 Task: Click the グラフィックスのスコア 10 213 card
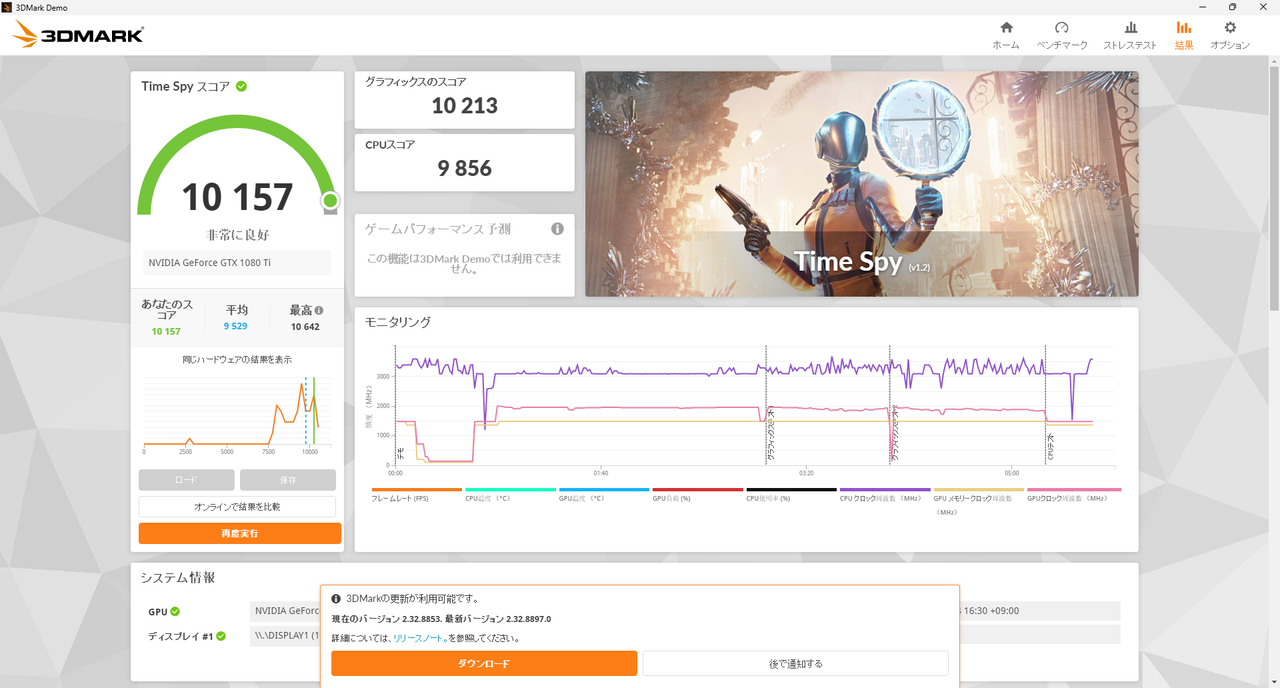(x=465, y=99)
